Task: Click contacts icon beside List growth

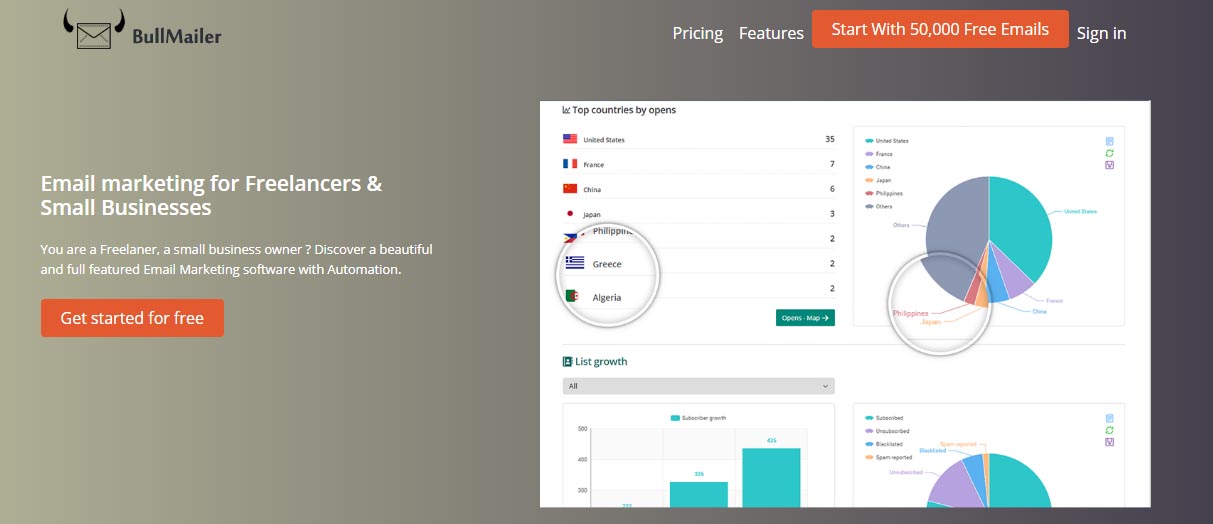Action: [x=568, y=362]
